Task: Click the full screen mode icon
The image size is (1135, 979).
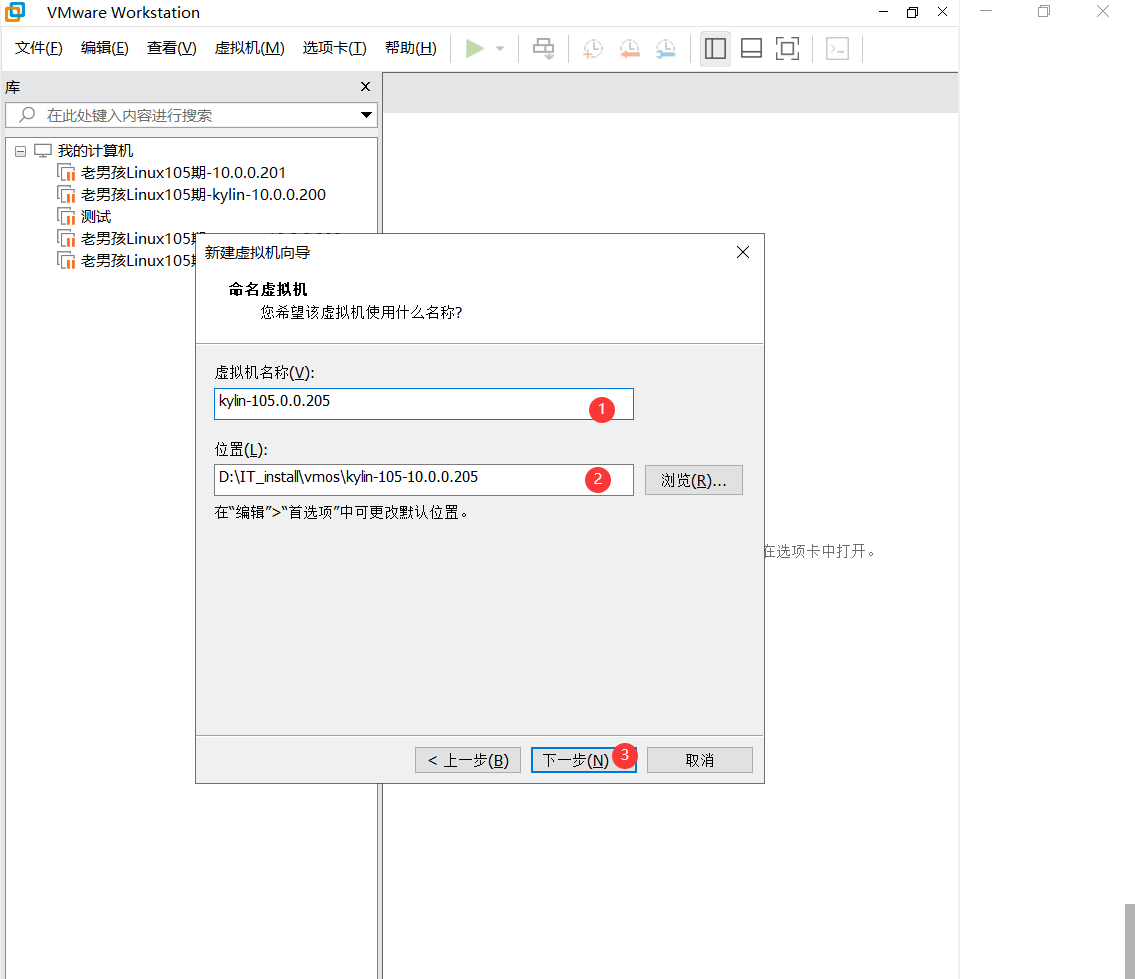Action: point(788,49)
